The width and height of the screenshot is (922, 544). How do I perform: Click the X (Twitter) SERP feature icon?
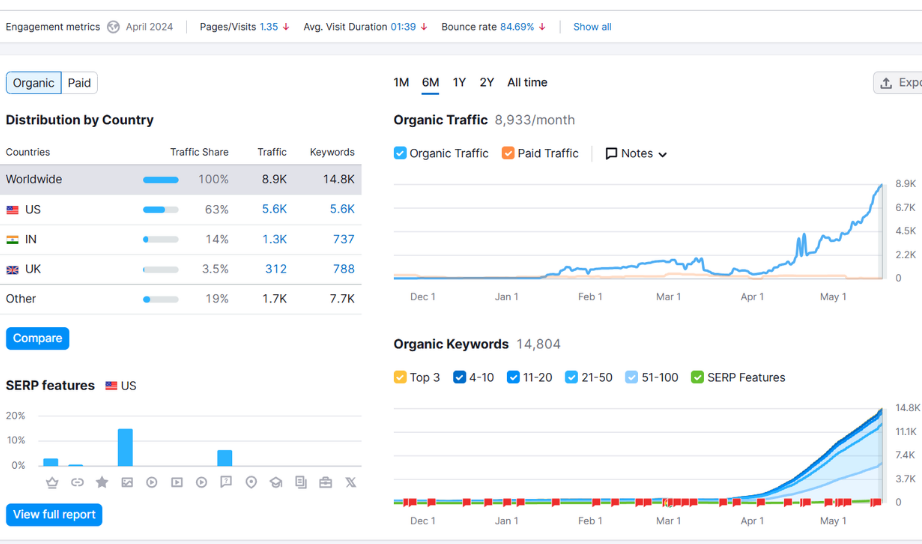click(x=350, y=482)
